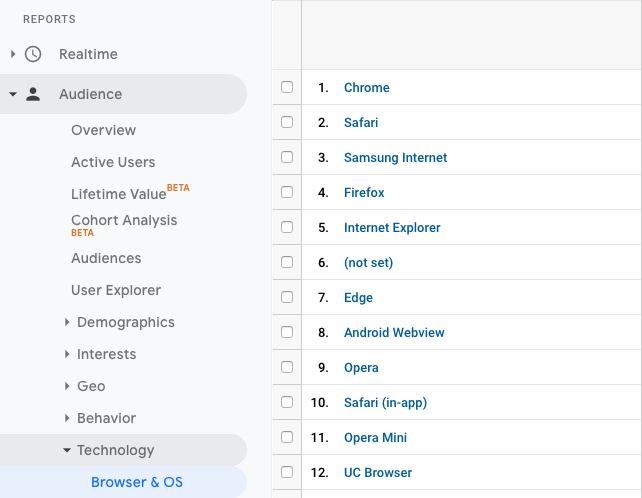Open the Audience Overview report

point(103,130)
